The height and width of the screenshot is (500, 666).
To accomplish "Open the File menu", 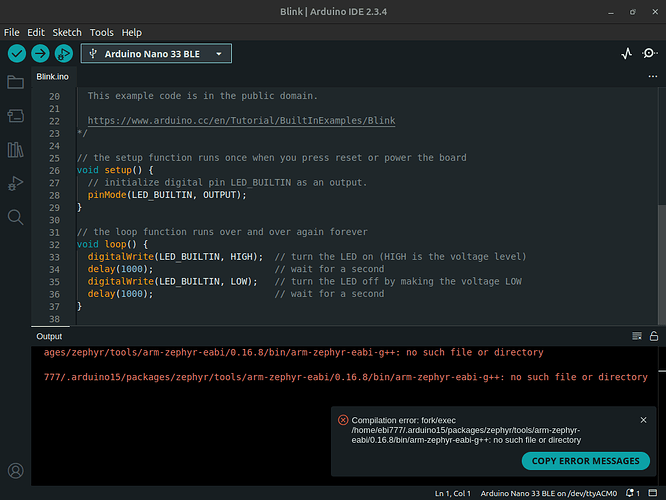I will click(11, 32).
